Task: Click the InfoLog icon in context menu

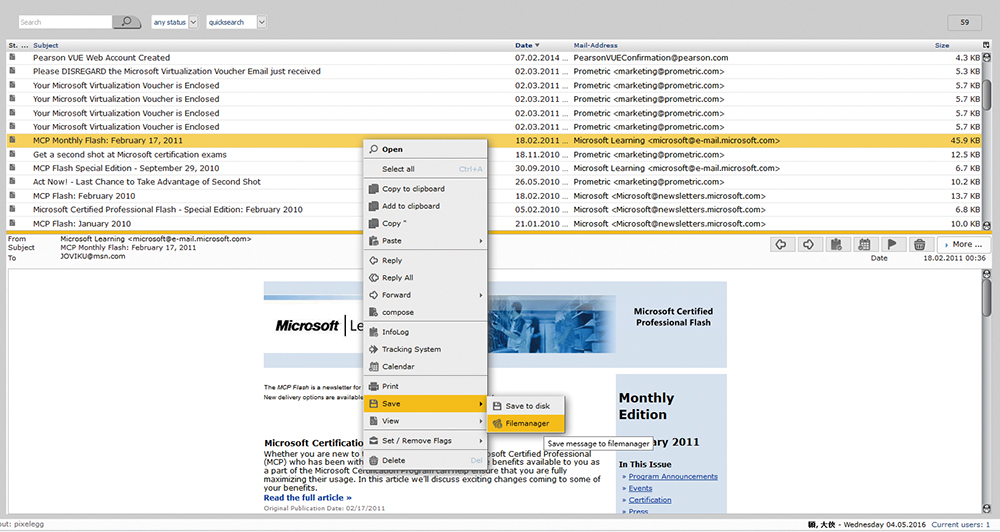Action: tap(374, 332)
